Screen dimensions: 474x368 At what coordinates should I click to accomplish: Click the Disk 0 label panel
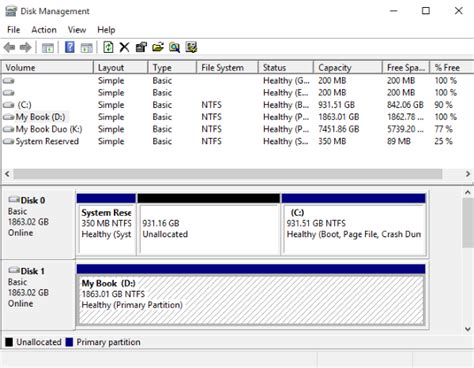38,224
